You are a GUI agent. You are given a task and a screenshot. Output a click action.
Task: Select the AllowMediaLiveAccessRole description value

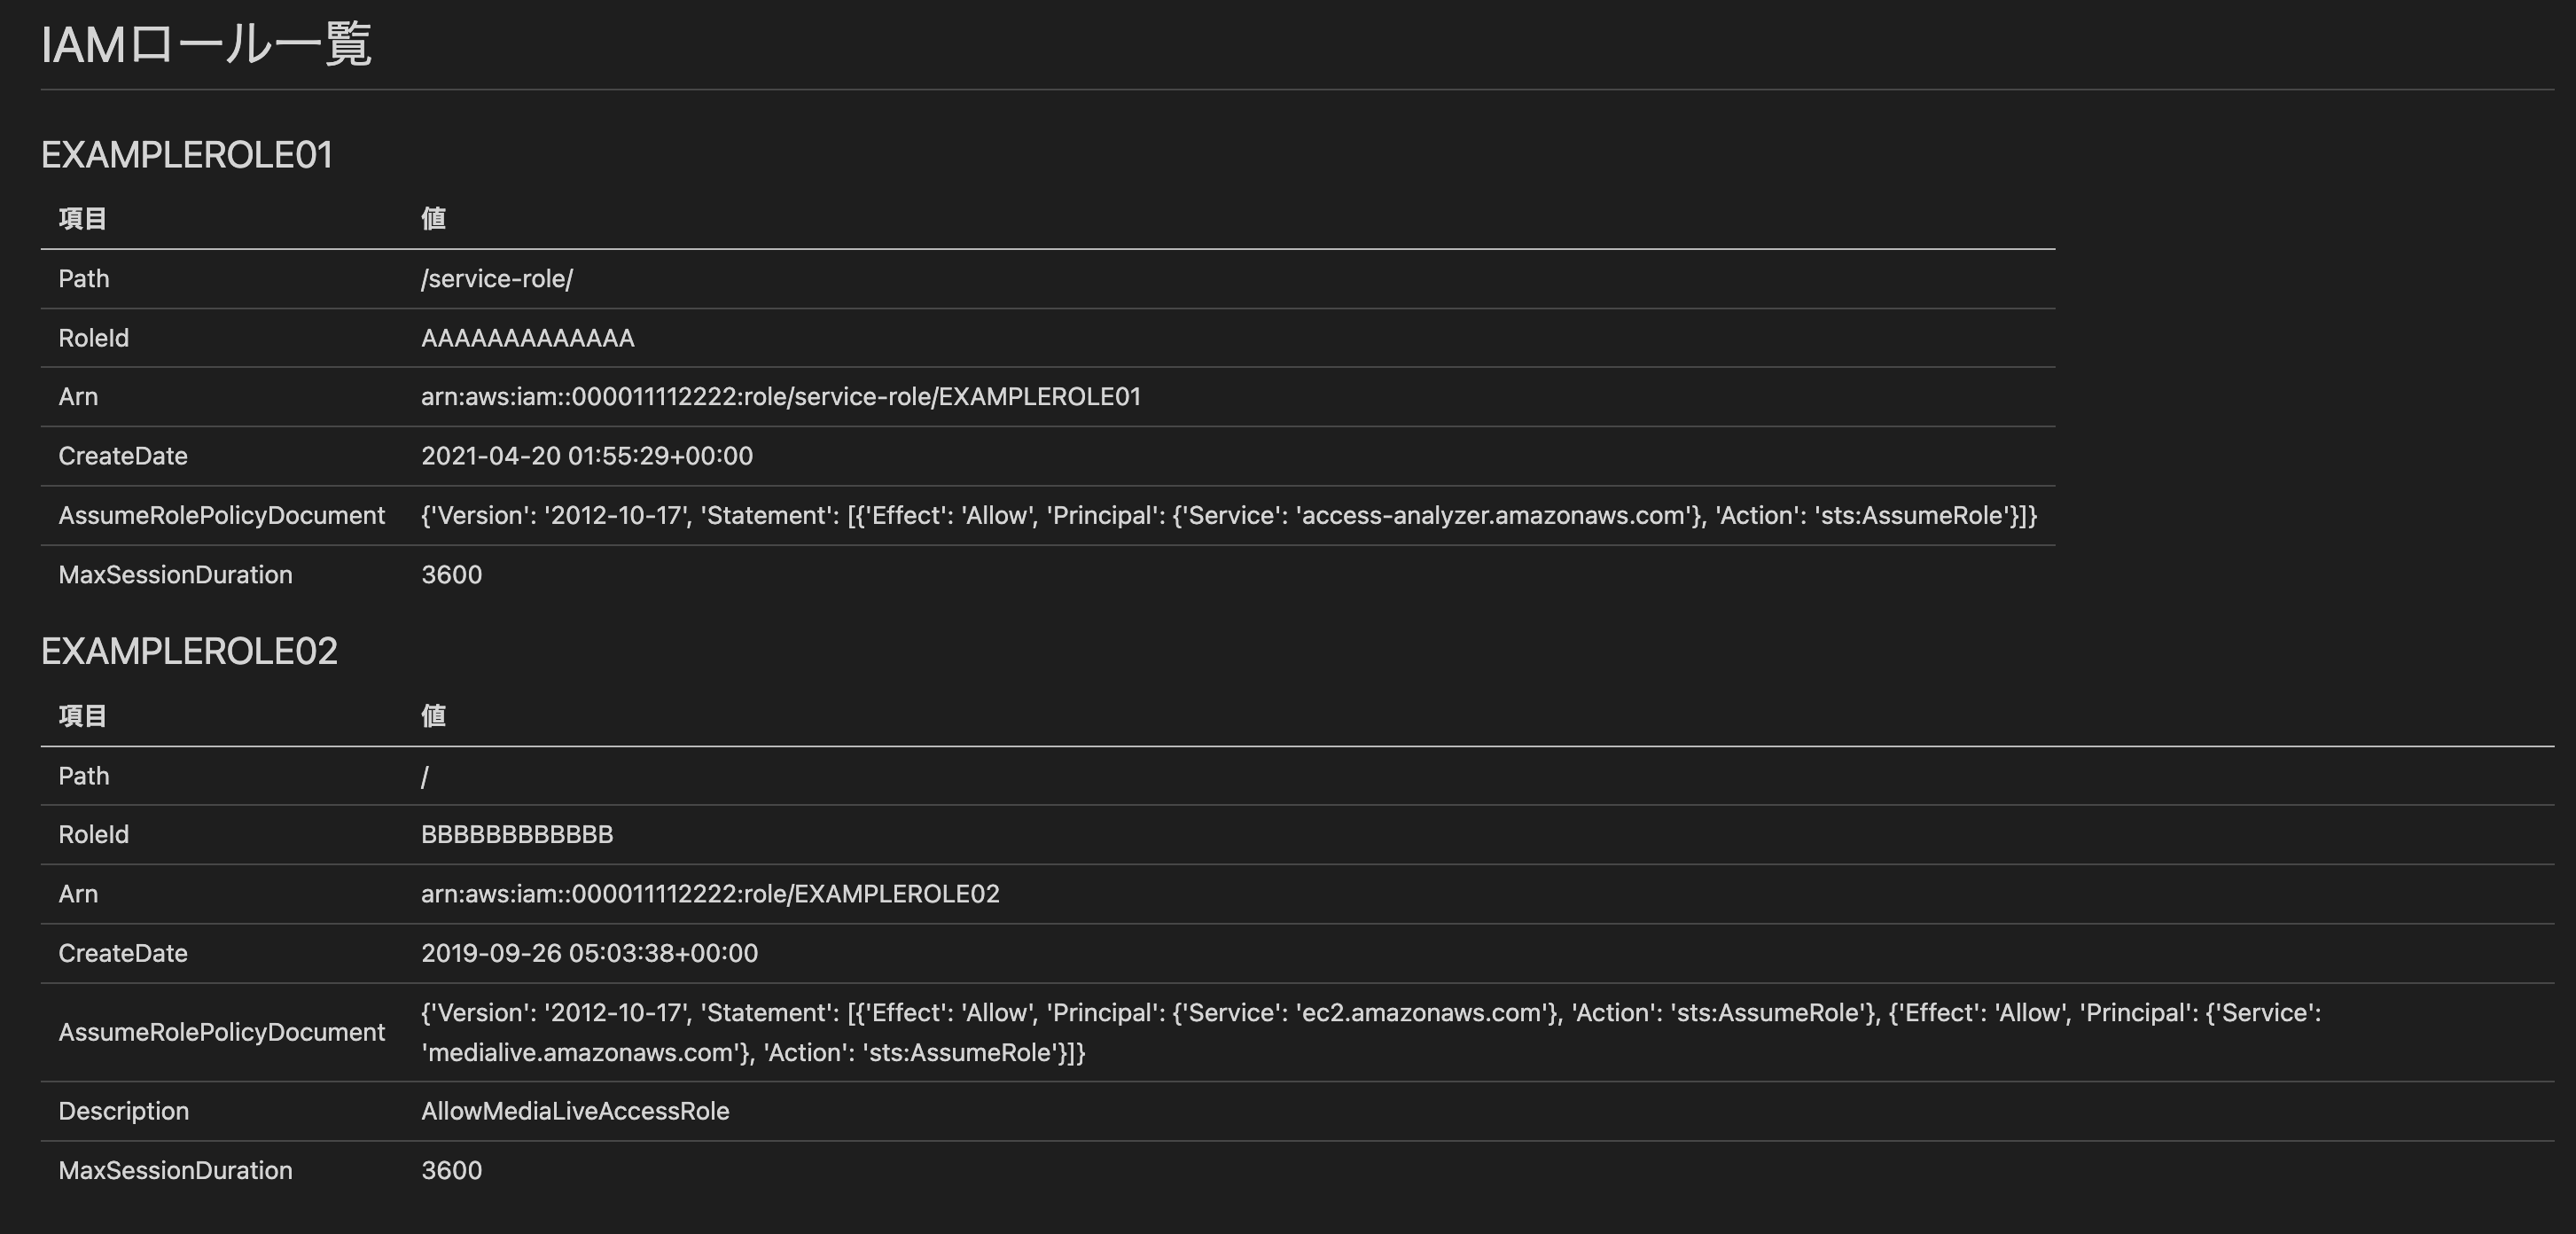coord(575,1111)
